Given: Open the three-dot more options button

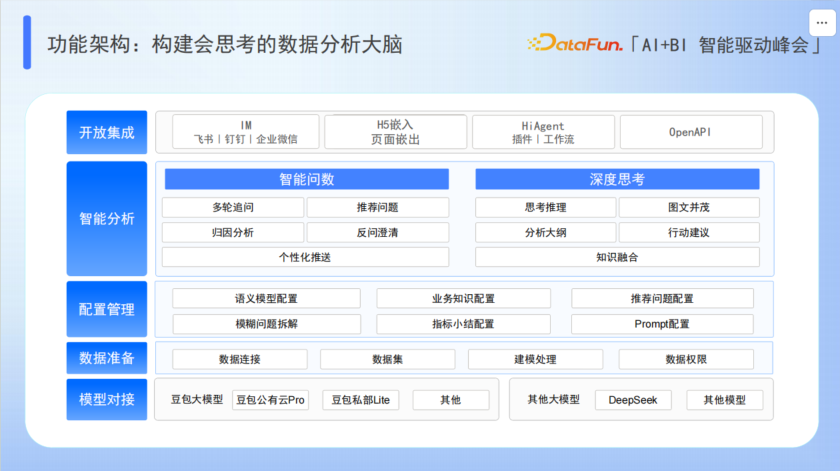Looking at the screenshot, I should [822, 23].
